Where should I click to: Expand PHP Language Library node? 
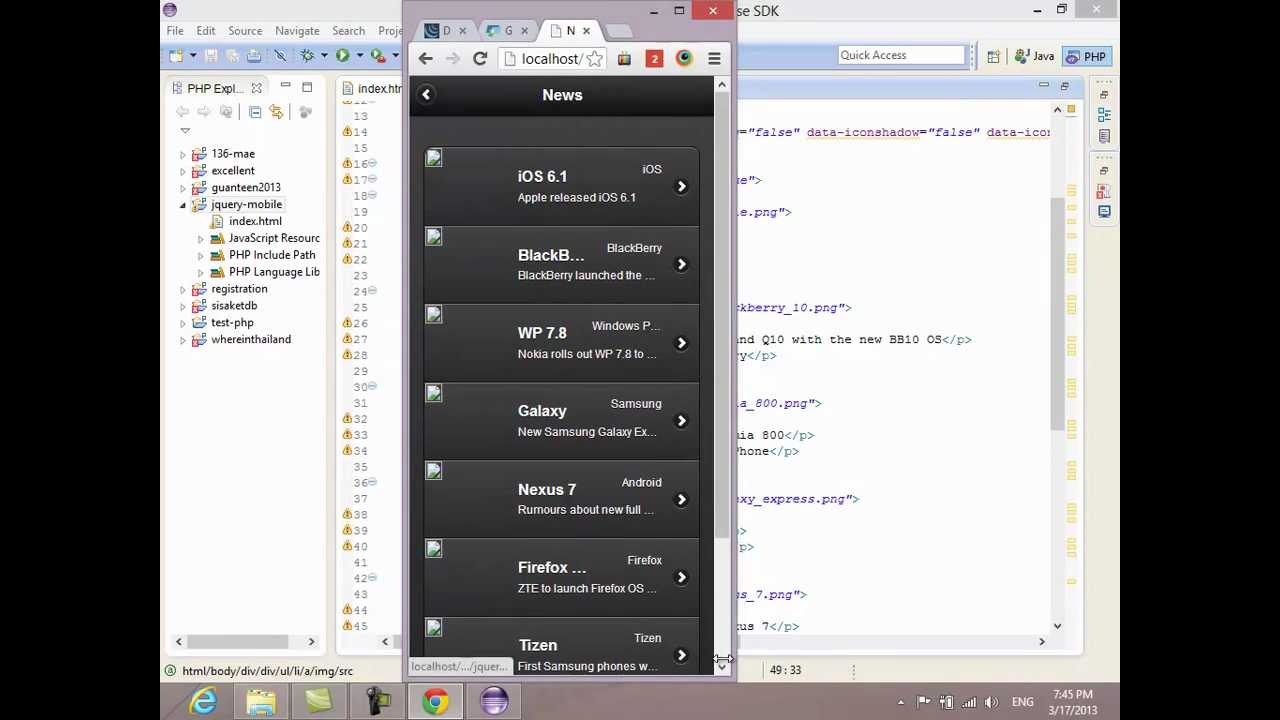click(200, 273)
